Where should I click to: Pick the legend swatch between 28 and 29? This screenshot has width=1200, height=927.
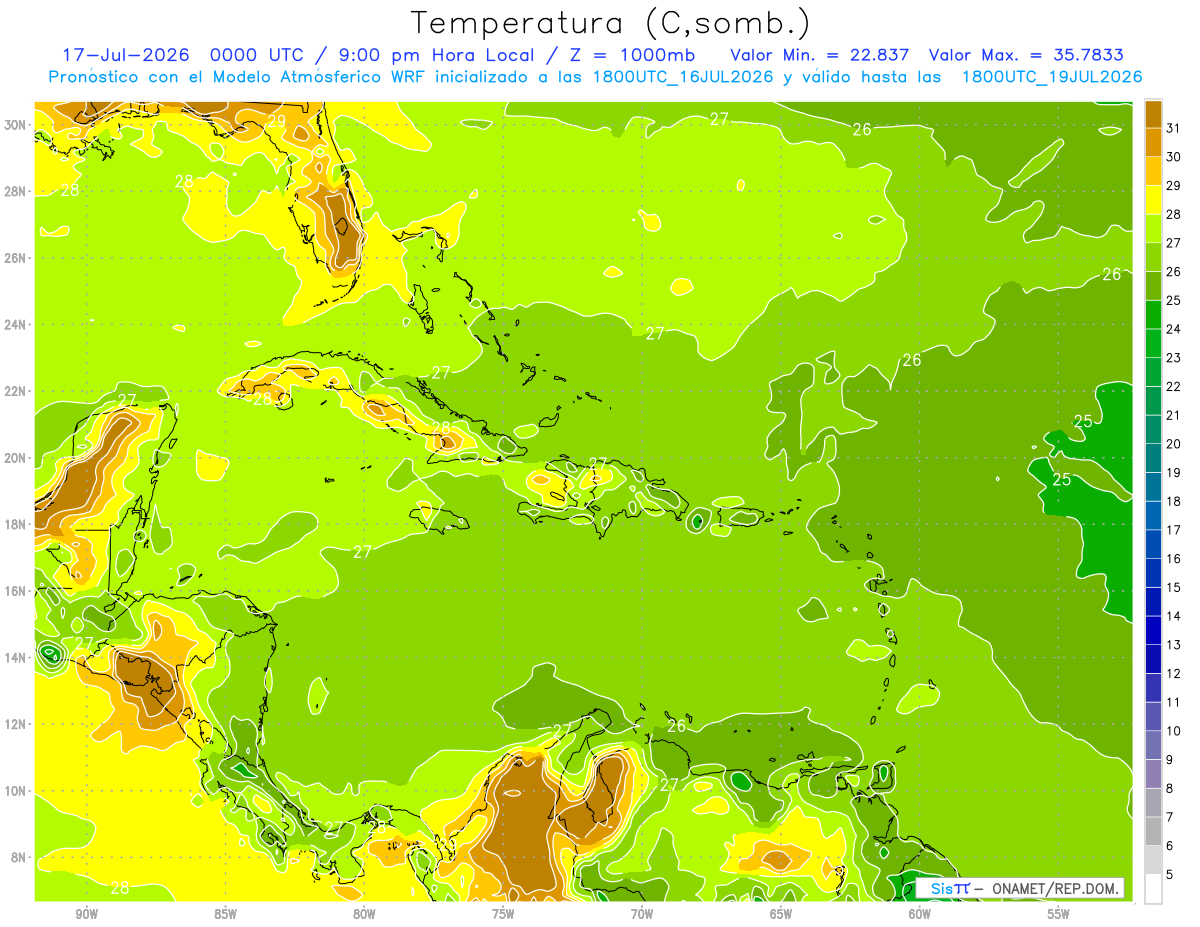pyautogui.click(x=1153, y=200)
